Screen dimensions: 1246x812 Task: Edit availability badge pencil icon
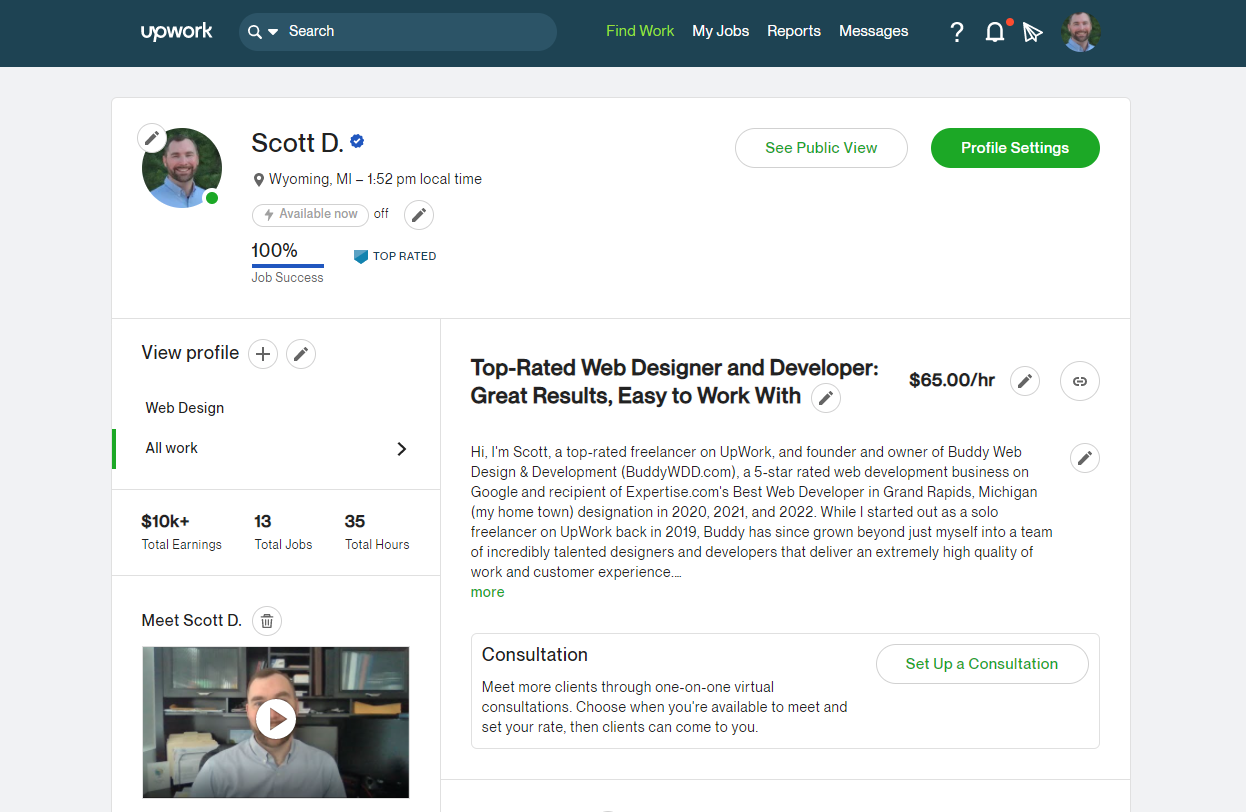click(x=419, y=214)
